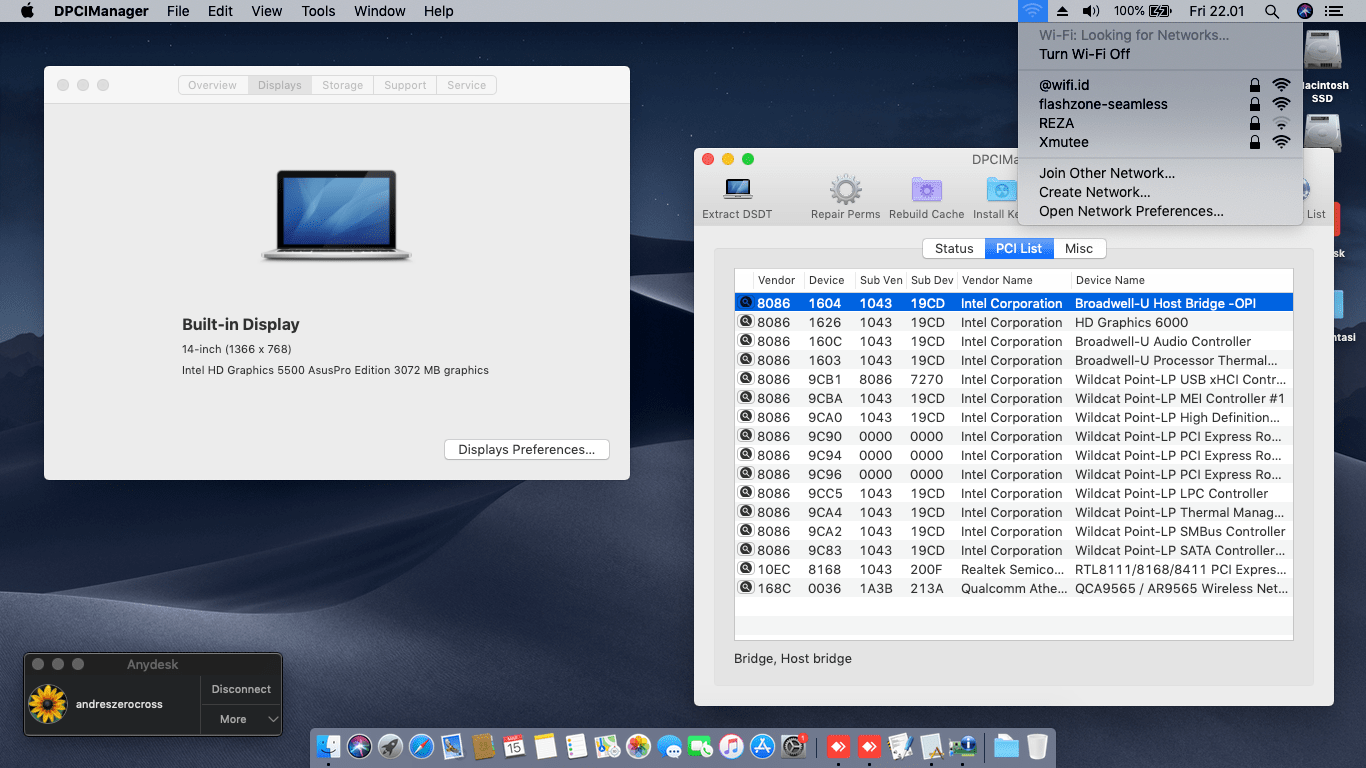Open Reminders from the Dock
The height and width of the screenshot is (768, 1366).
pos(576,746)
